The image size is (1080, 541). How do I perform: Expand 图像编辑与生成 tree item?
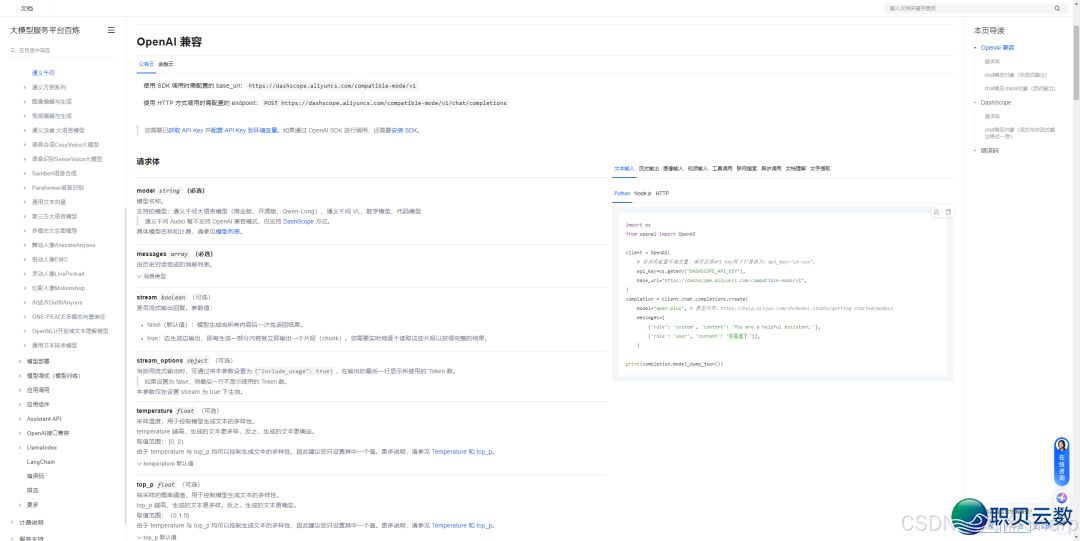(52, 101)
